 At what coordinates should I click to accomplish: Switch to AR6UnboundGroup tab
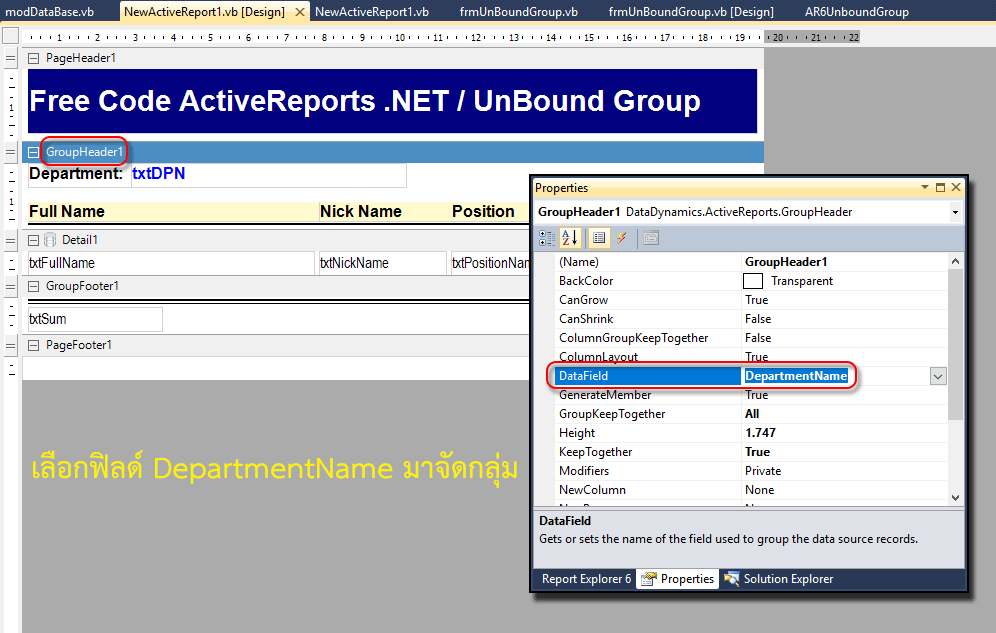(856, 11)
